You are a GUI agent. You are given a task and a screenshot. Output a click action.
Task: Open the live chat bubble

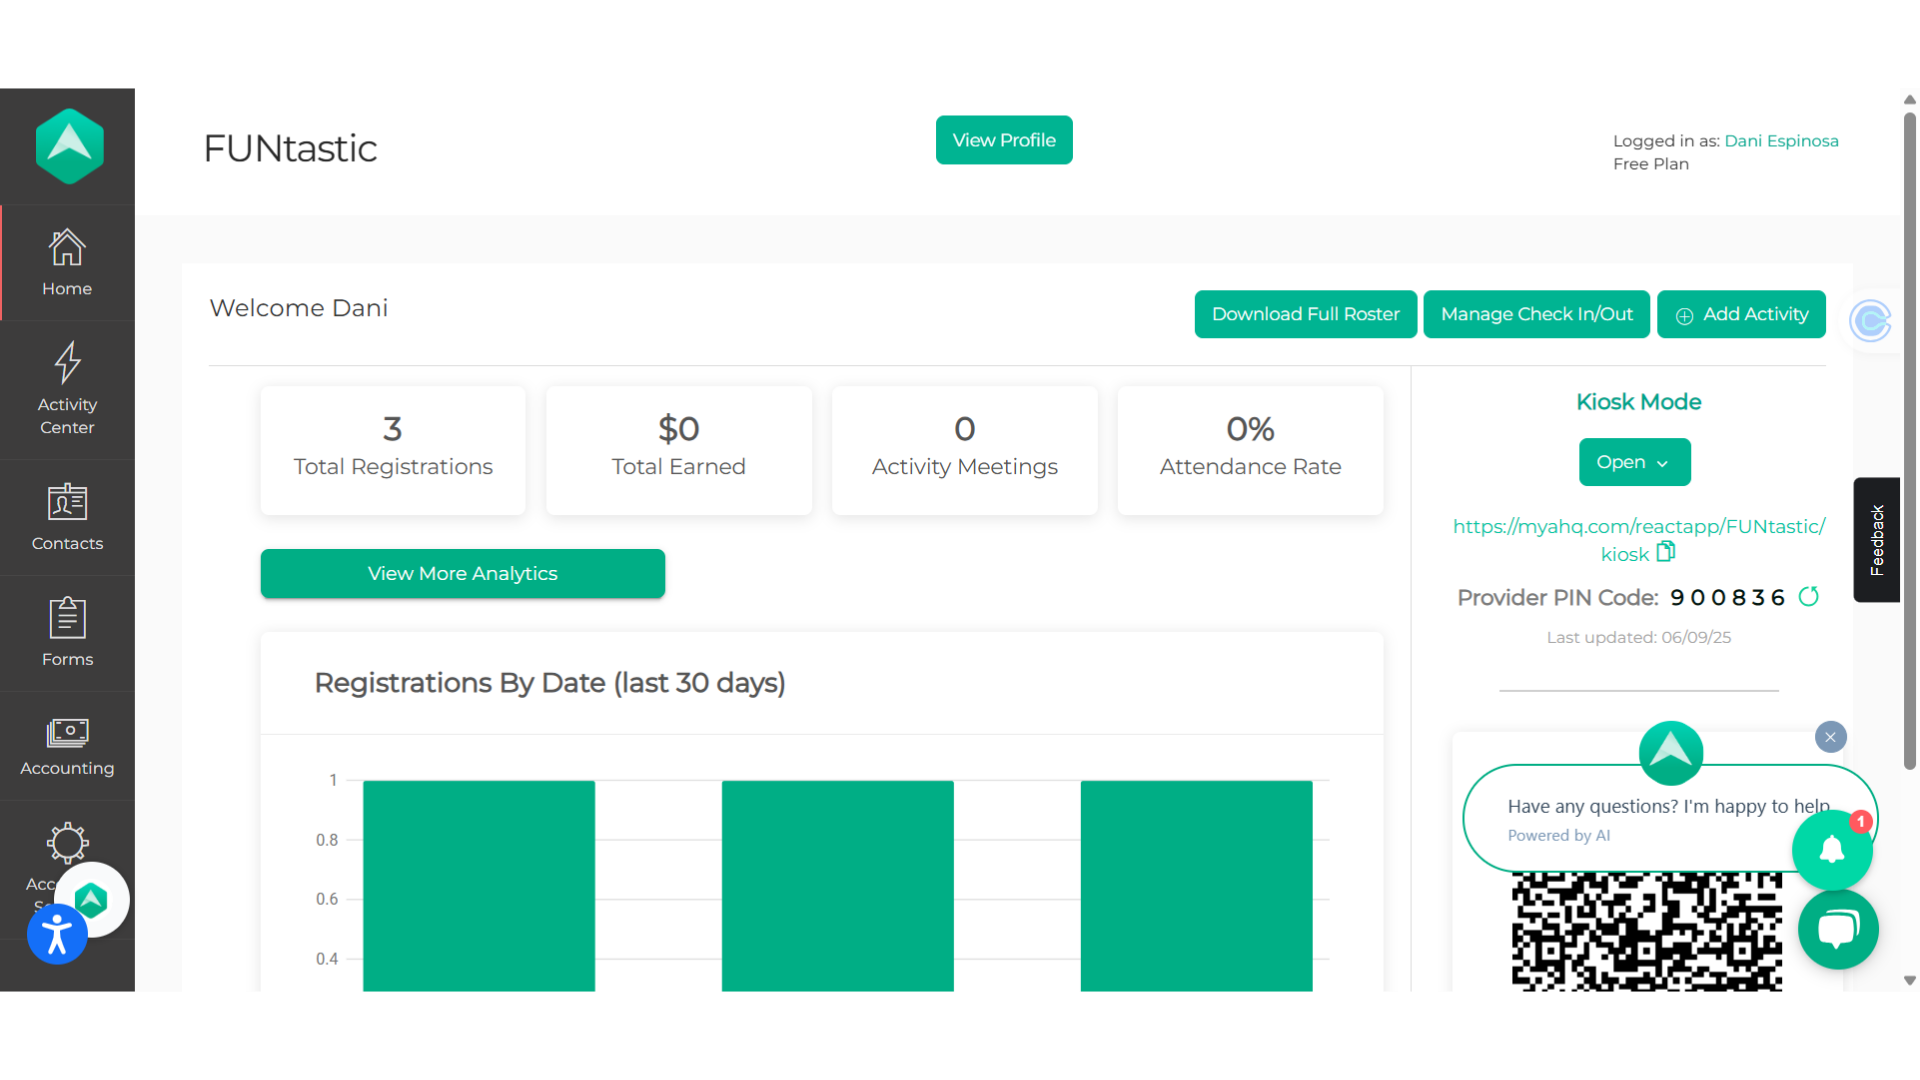[x=1838, y=929]
